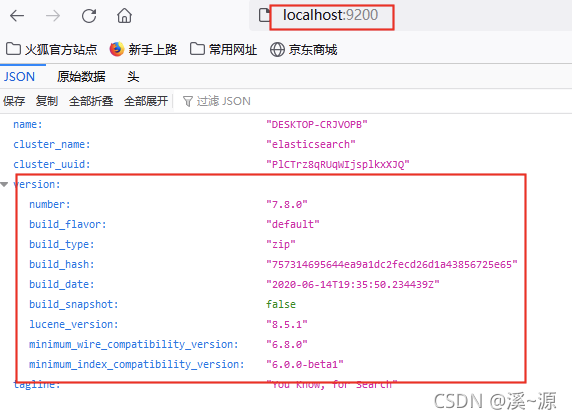Click 全部折叠 to collapse all

pyautogui.click(x=91, y=101)
